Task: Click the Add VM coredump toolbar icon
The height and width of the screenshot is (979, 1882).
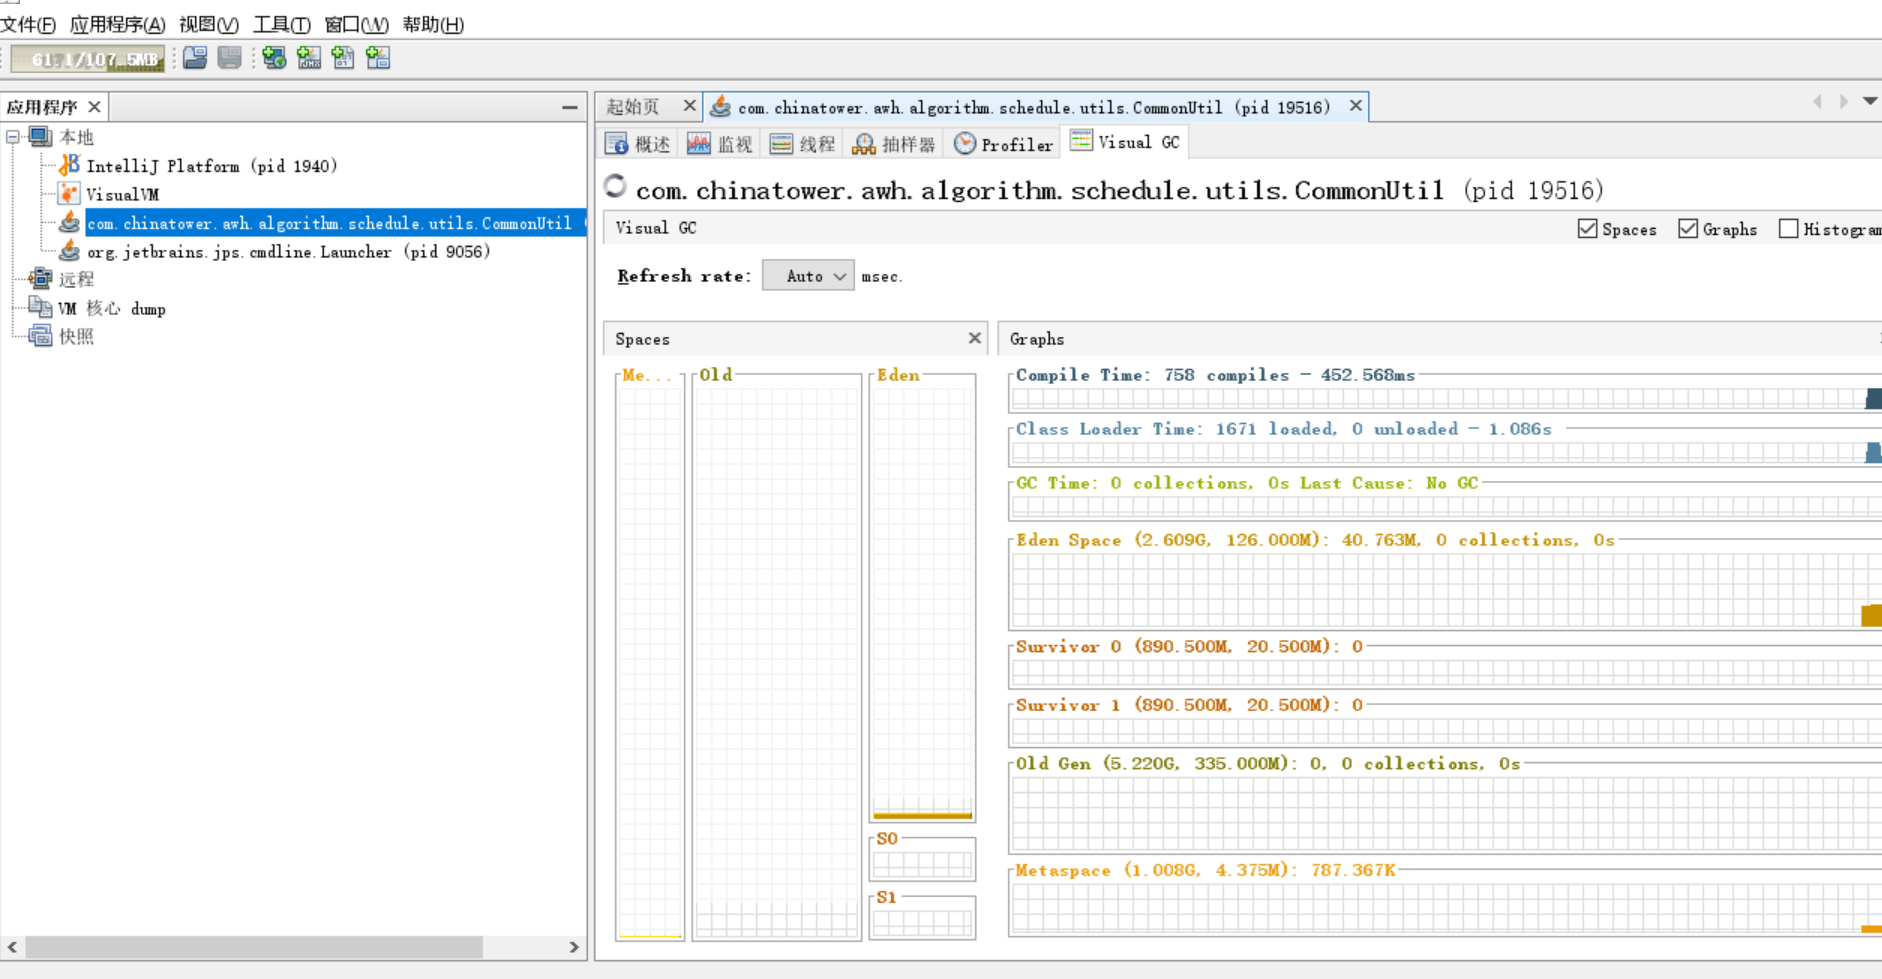Action: tap(343, 58)
